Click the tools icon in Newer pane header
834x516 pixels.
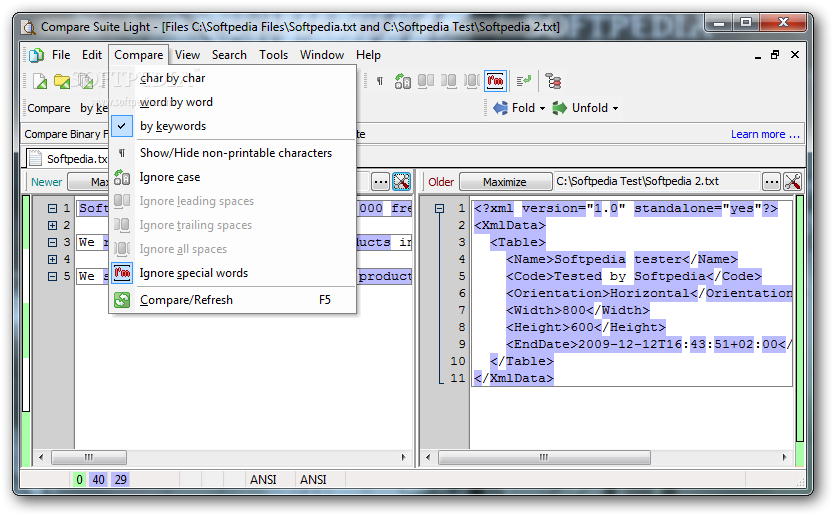pyautogui.click(x=402, y=182)
